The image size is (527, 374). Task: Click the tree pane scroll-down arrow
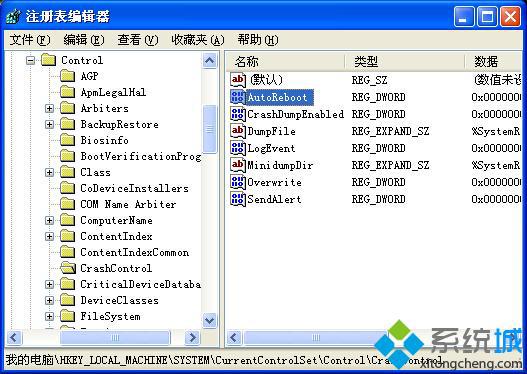(209, 320)
